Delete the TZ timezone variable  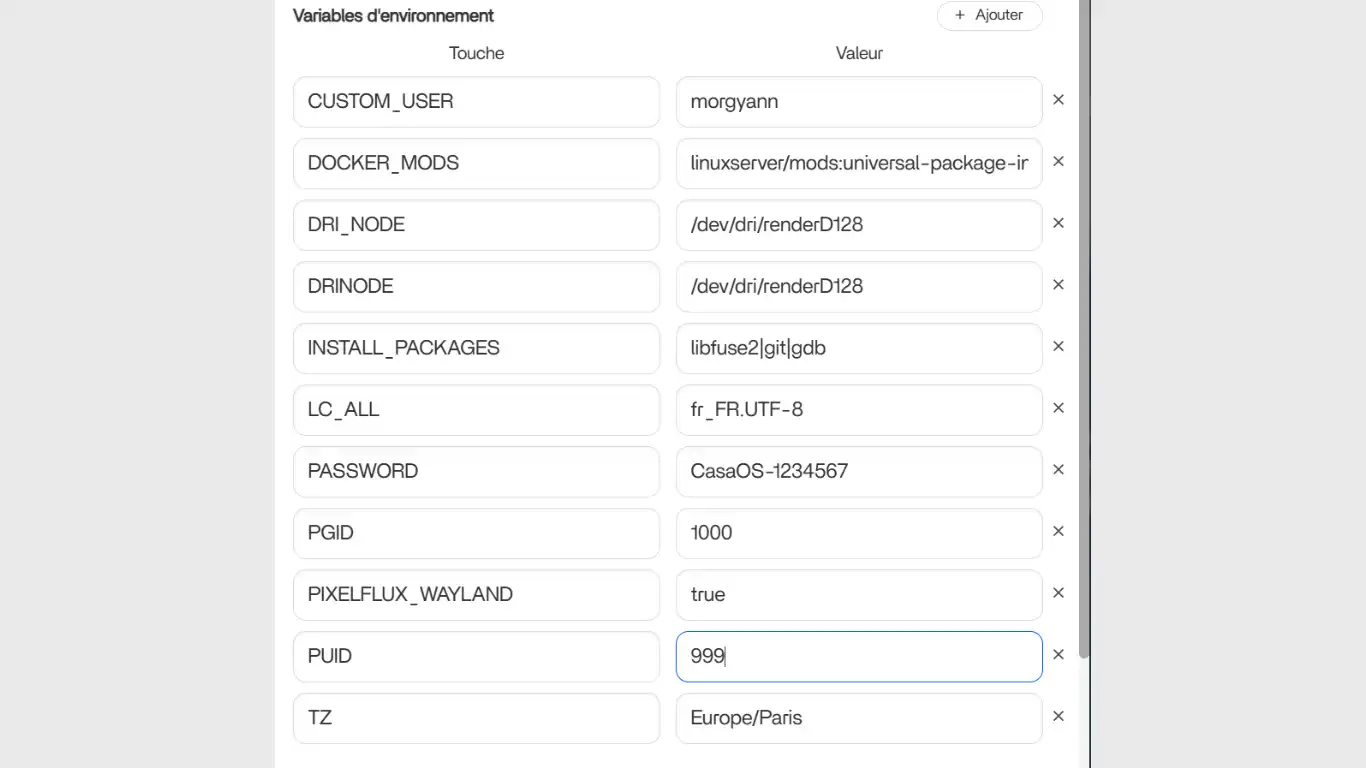[x=1058, y=716]
